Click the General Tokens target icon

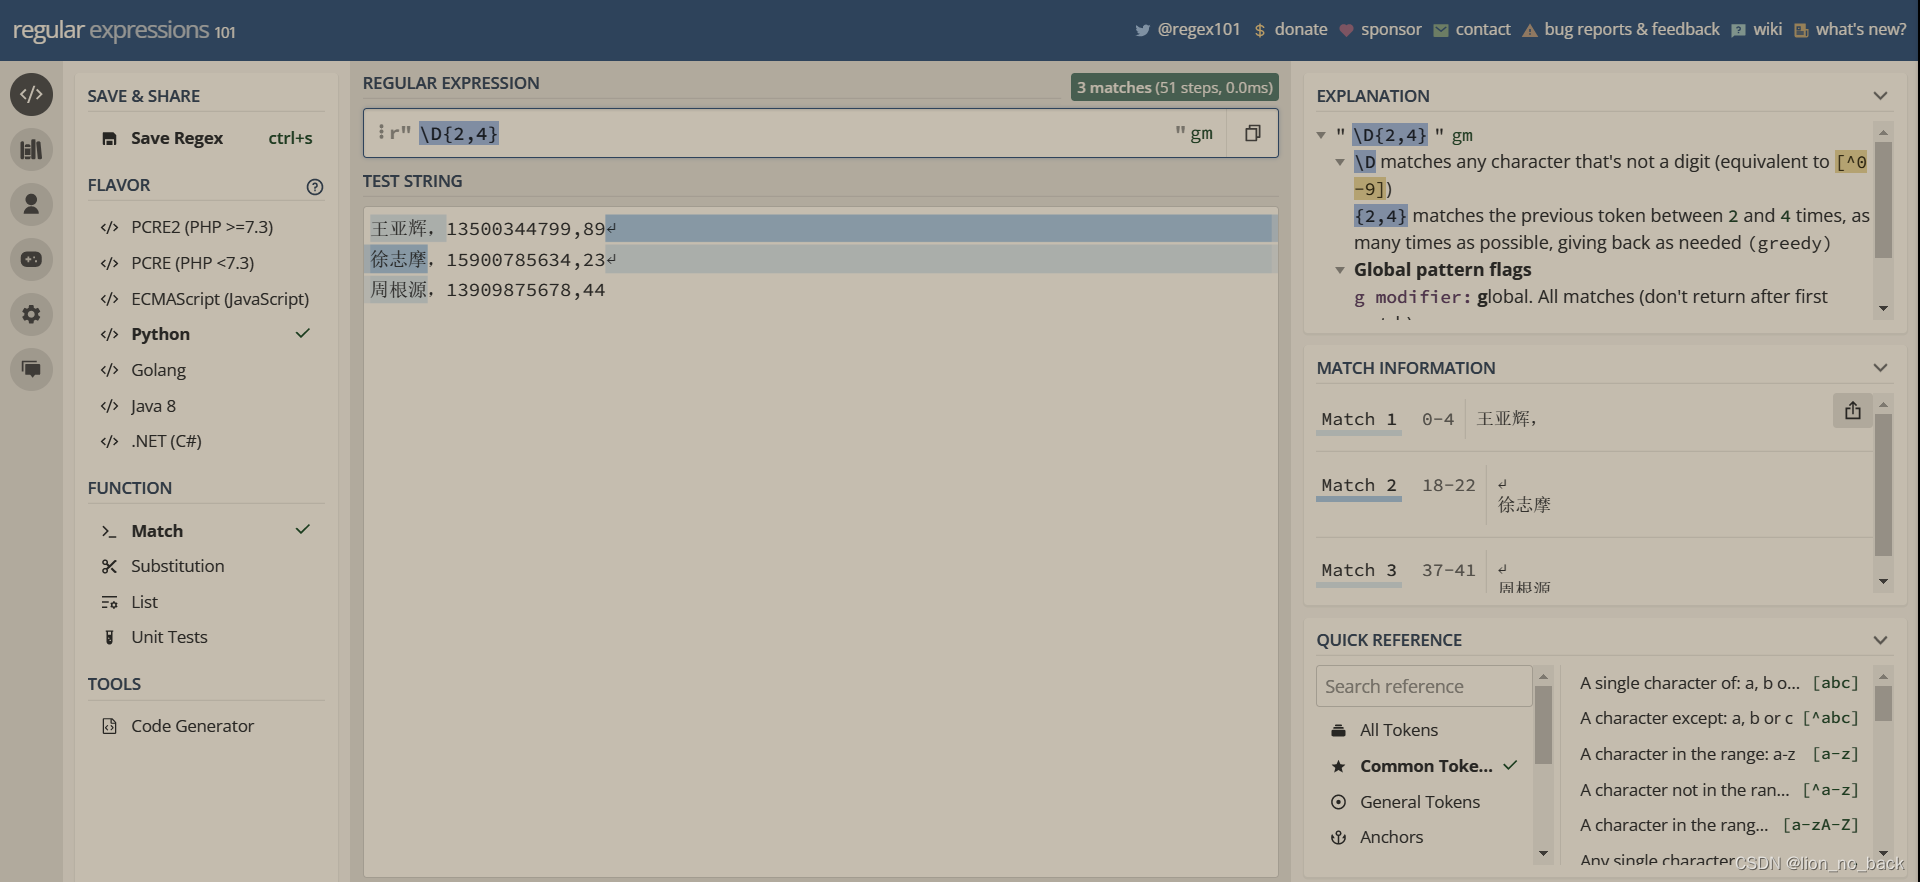click(x=1338, y=803)
